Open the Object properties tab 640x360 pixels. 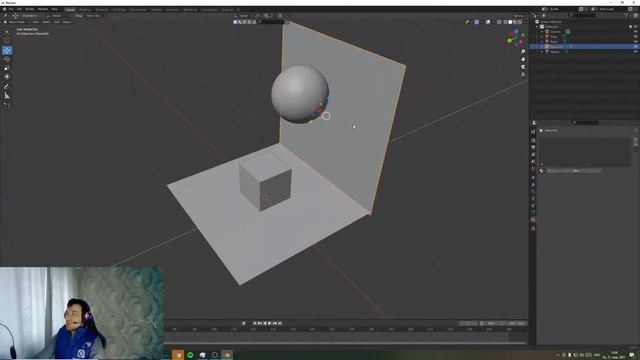[533, 178]
